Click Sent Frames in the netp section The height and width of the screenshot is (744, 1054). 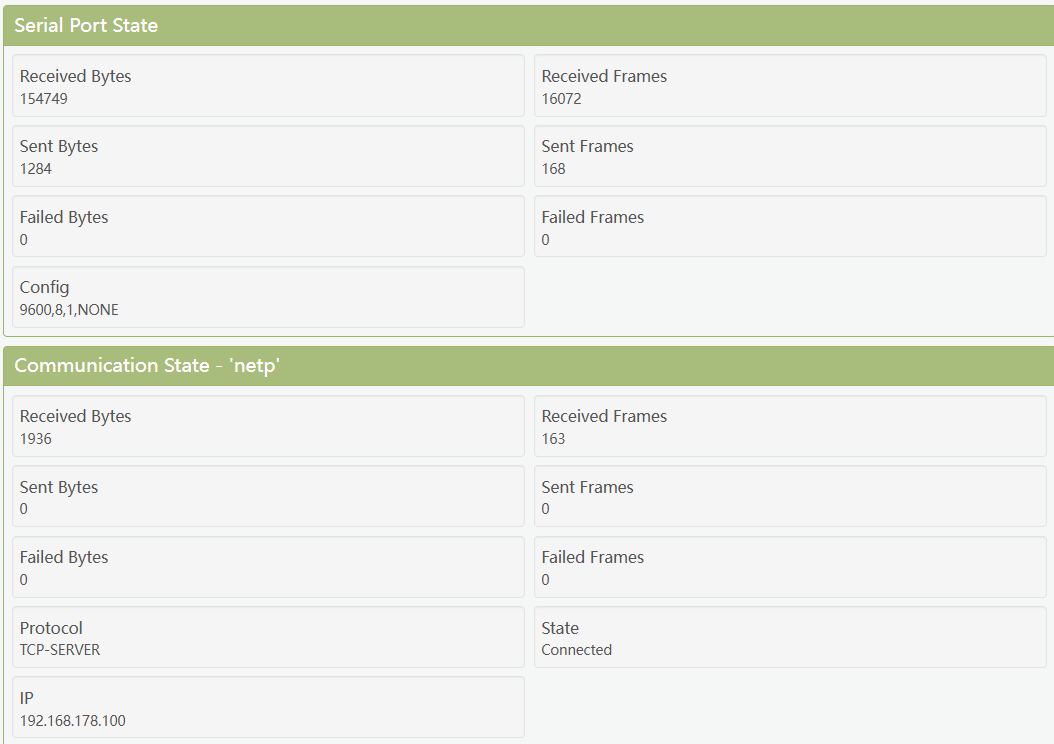[x=790, y=497]
